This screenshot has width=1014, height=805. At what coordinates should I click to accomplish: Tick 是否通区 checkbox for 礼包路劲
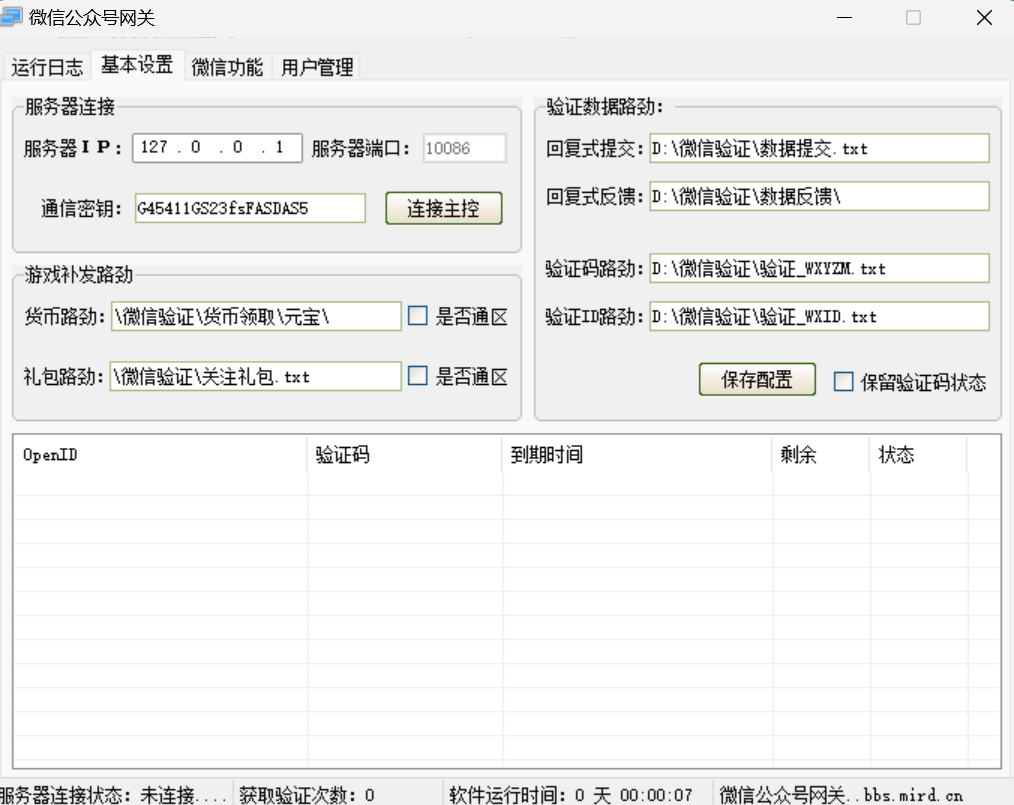point(418,376)
